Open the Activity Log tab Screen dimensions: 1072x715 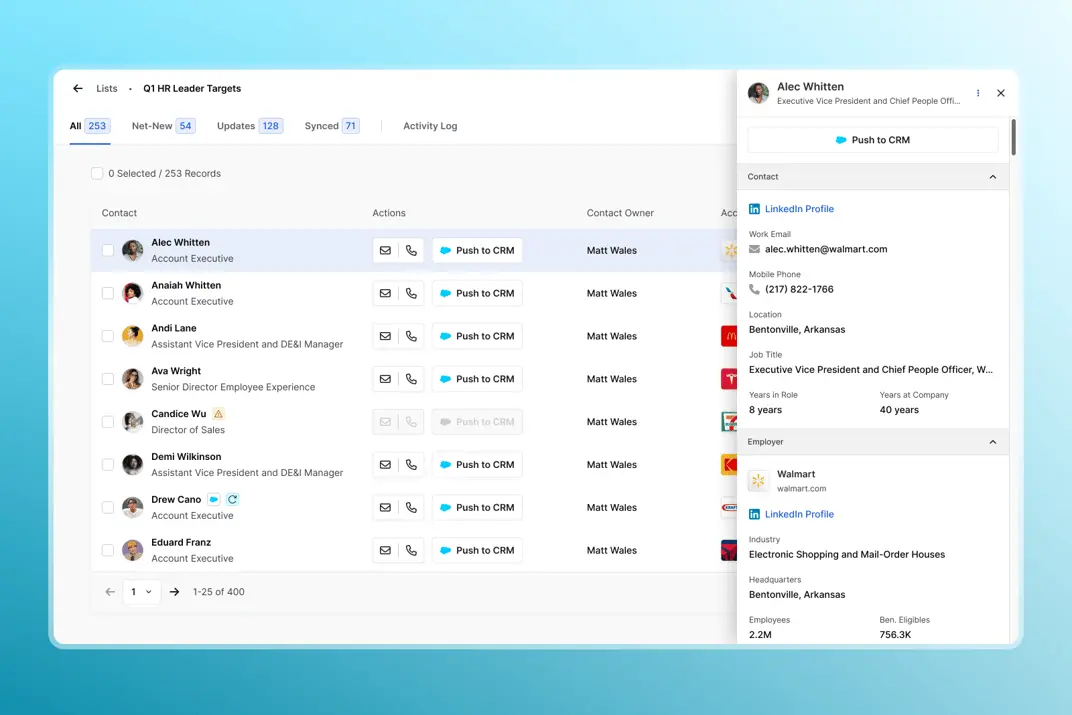pyautogui.click(x=430, y=126)
